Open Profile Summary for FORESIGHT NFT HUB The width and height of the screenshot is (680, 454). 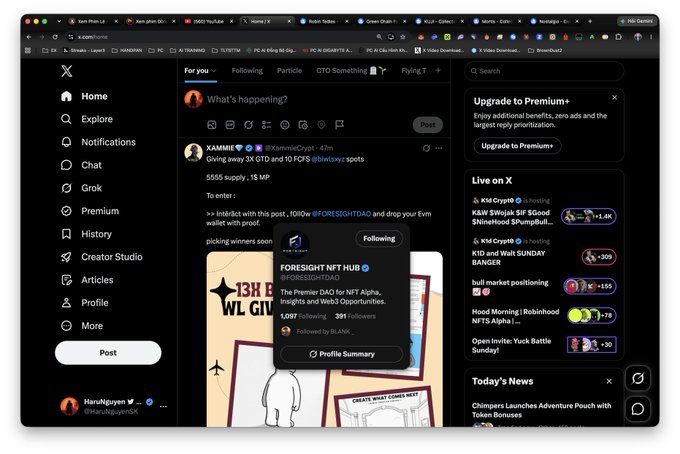click(342, 354)
